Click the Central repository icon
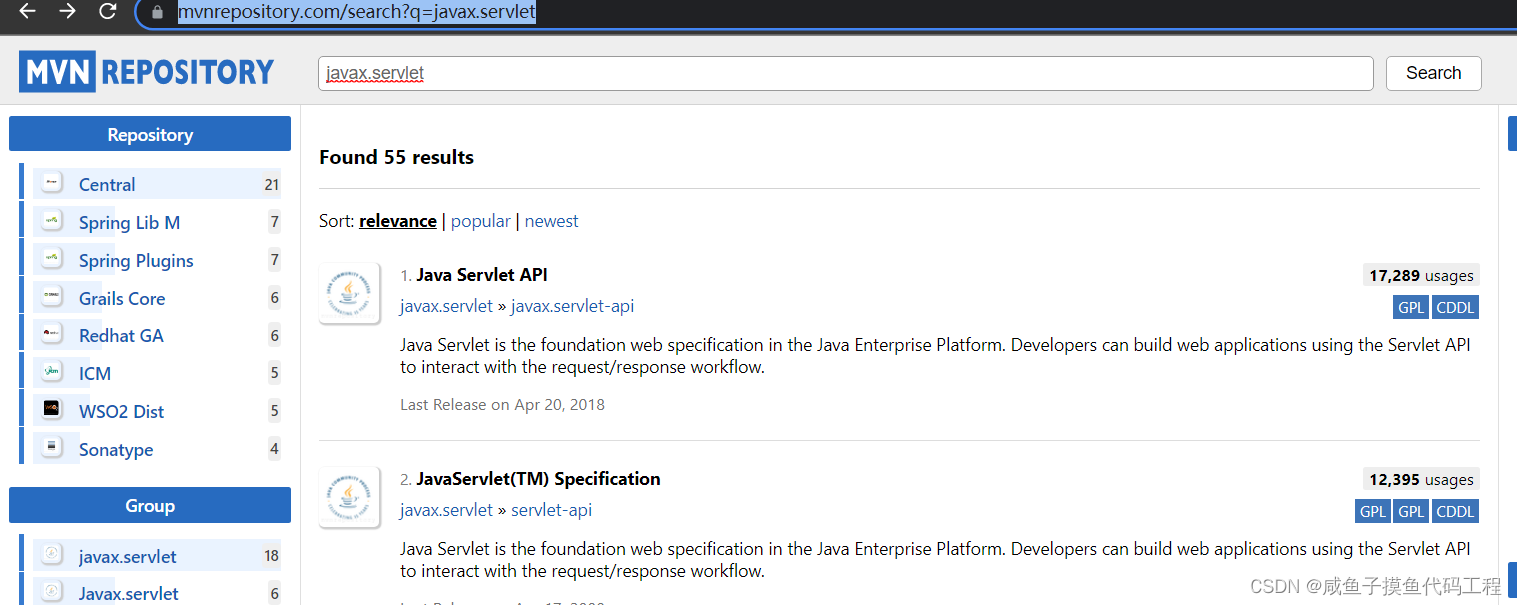This screenshot has height=605, width=1517. (52, 183)
